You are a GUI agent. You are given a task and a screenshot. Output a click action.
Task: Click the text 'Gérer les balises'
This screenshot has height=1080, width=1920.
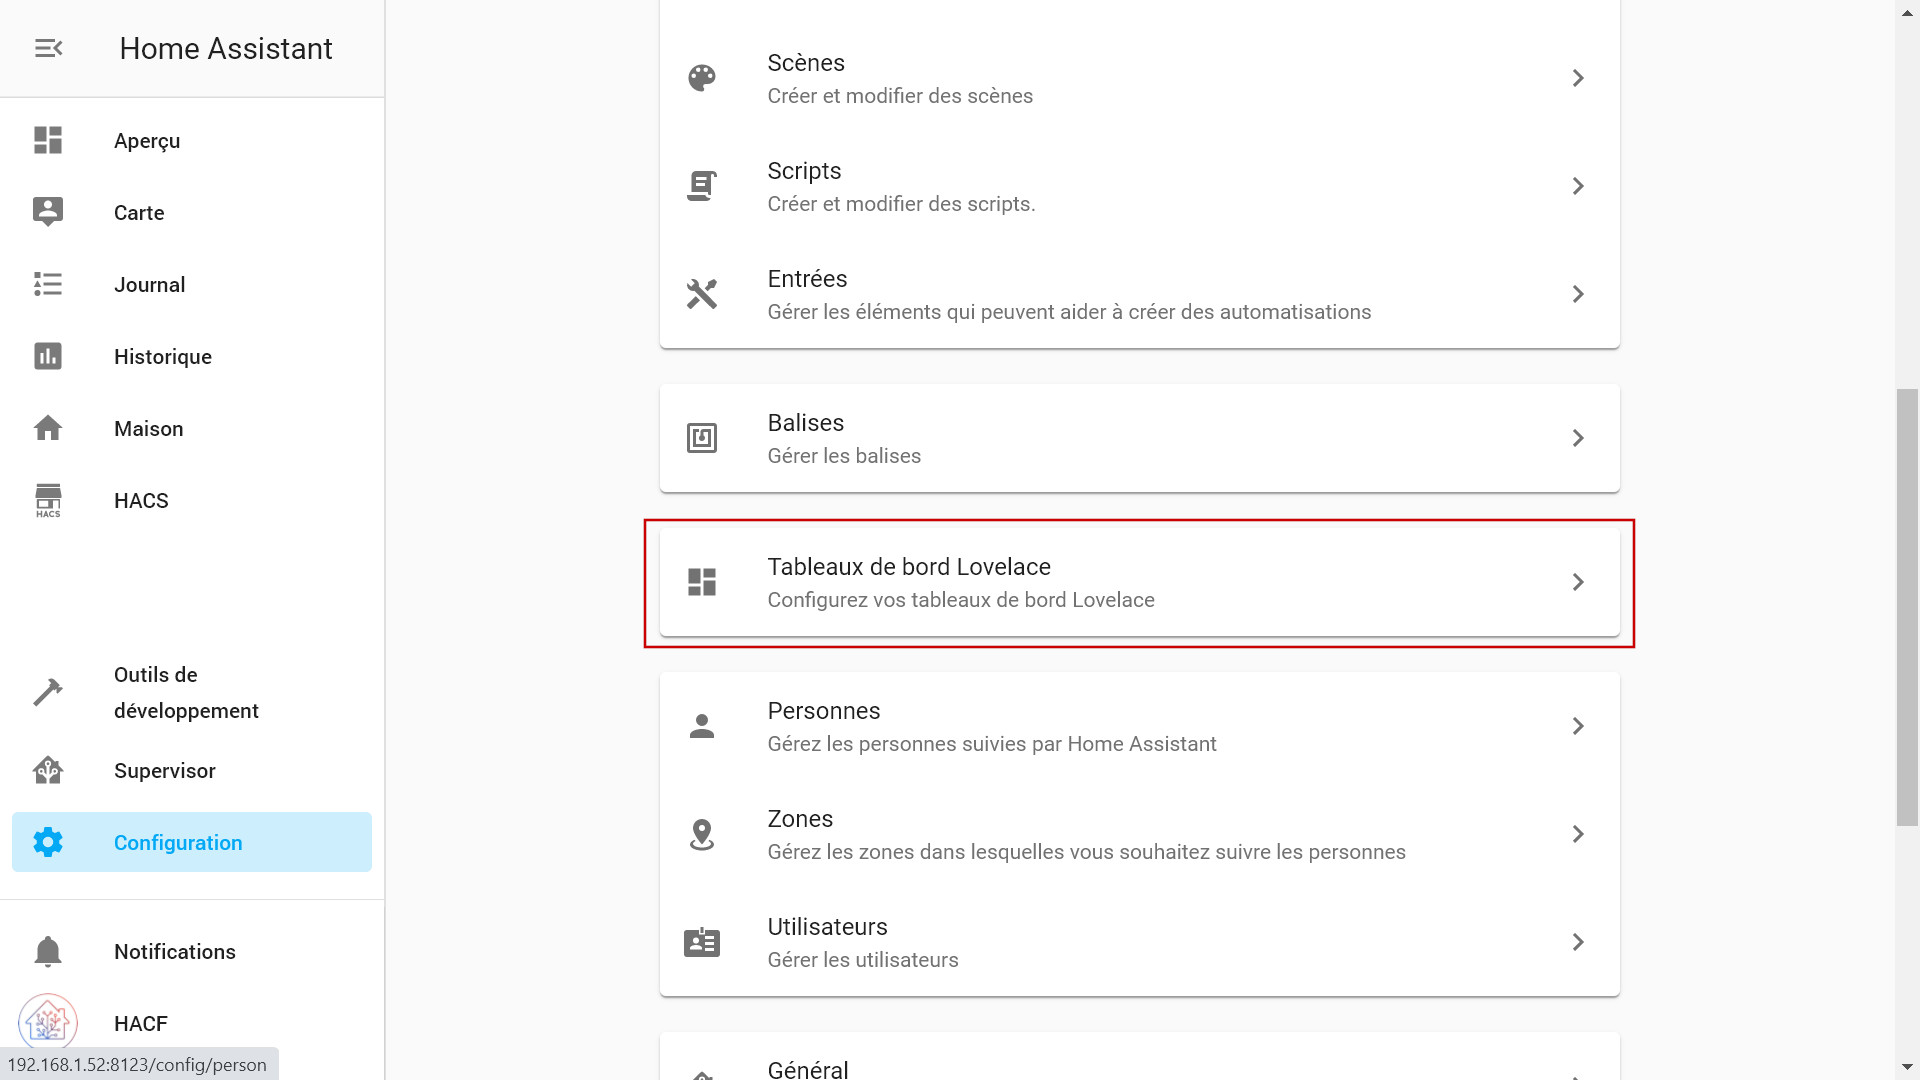point(844,456)
